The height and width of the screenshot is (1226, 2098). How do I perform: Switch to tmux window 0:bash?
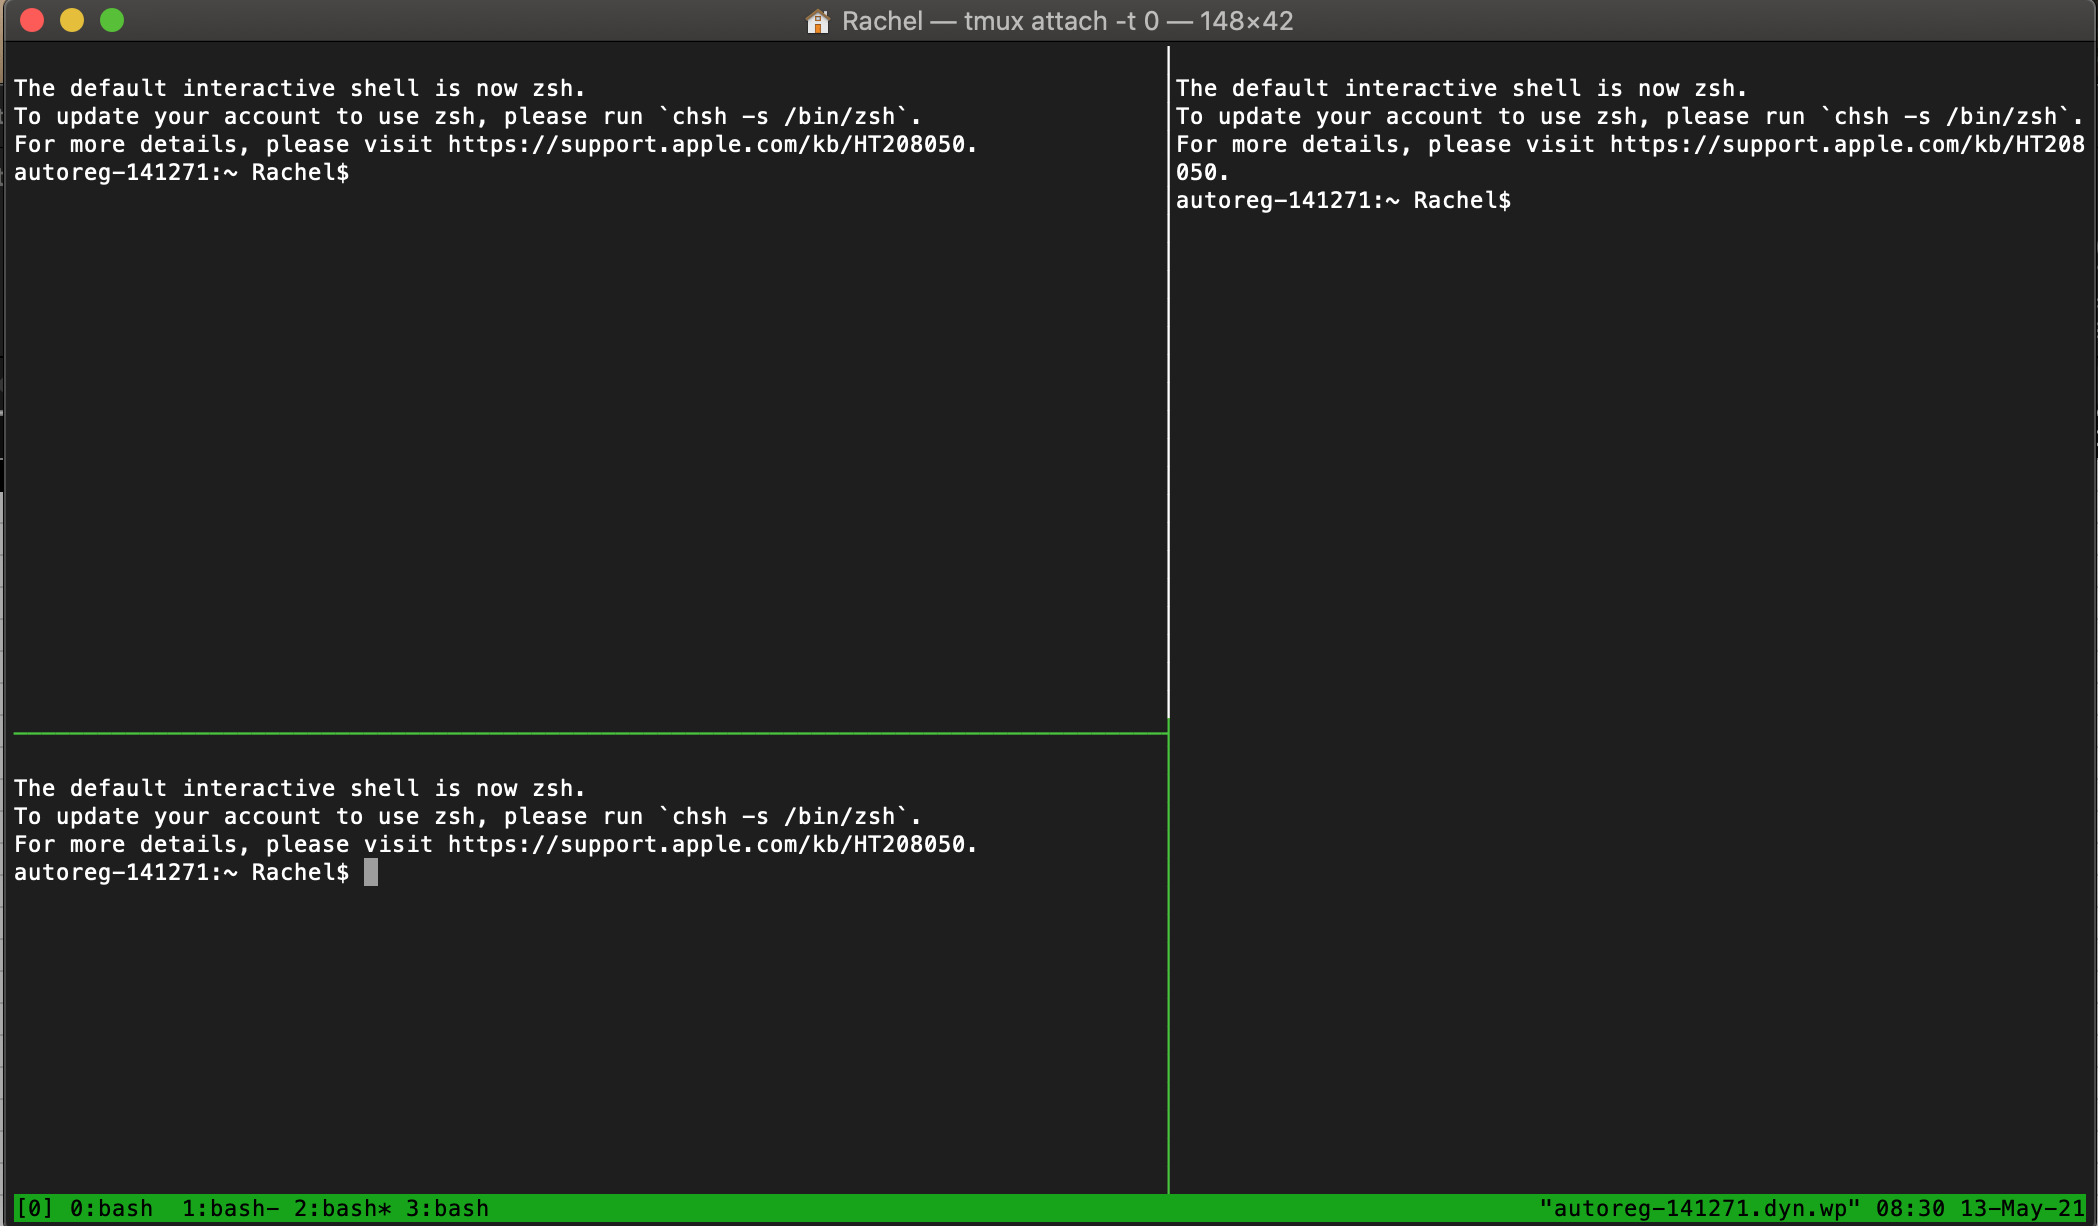[110, 1208]
